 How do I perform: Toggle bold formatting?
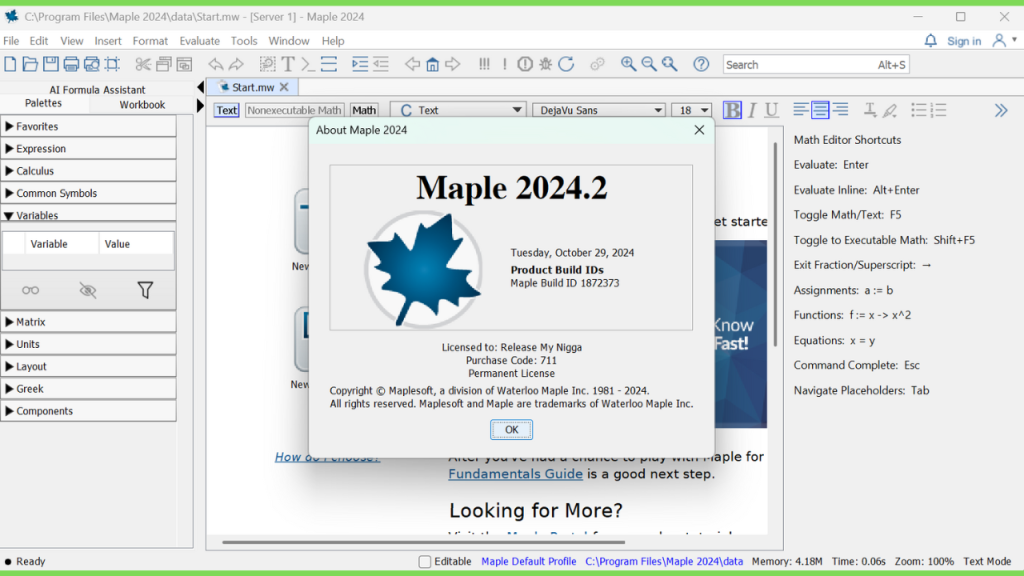[732, 110]
